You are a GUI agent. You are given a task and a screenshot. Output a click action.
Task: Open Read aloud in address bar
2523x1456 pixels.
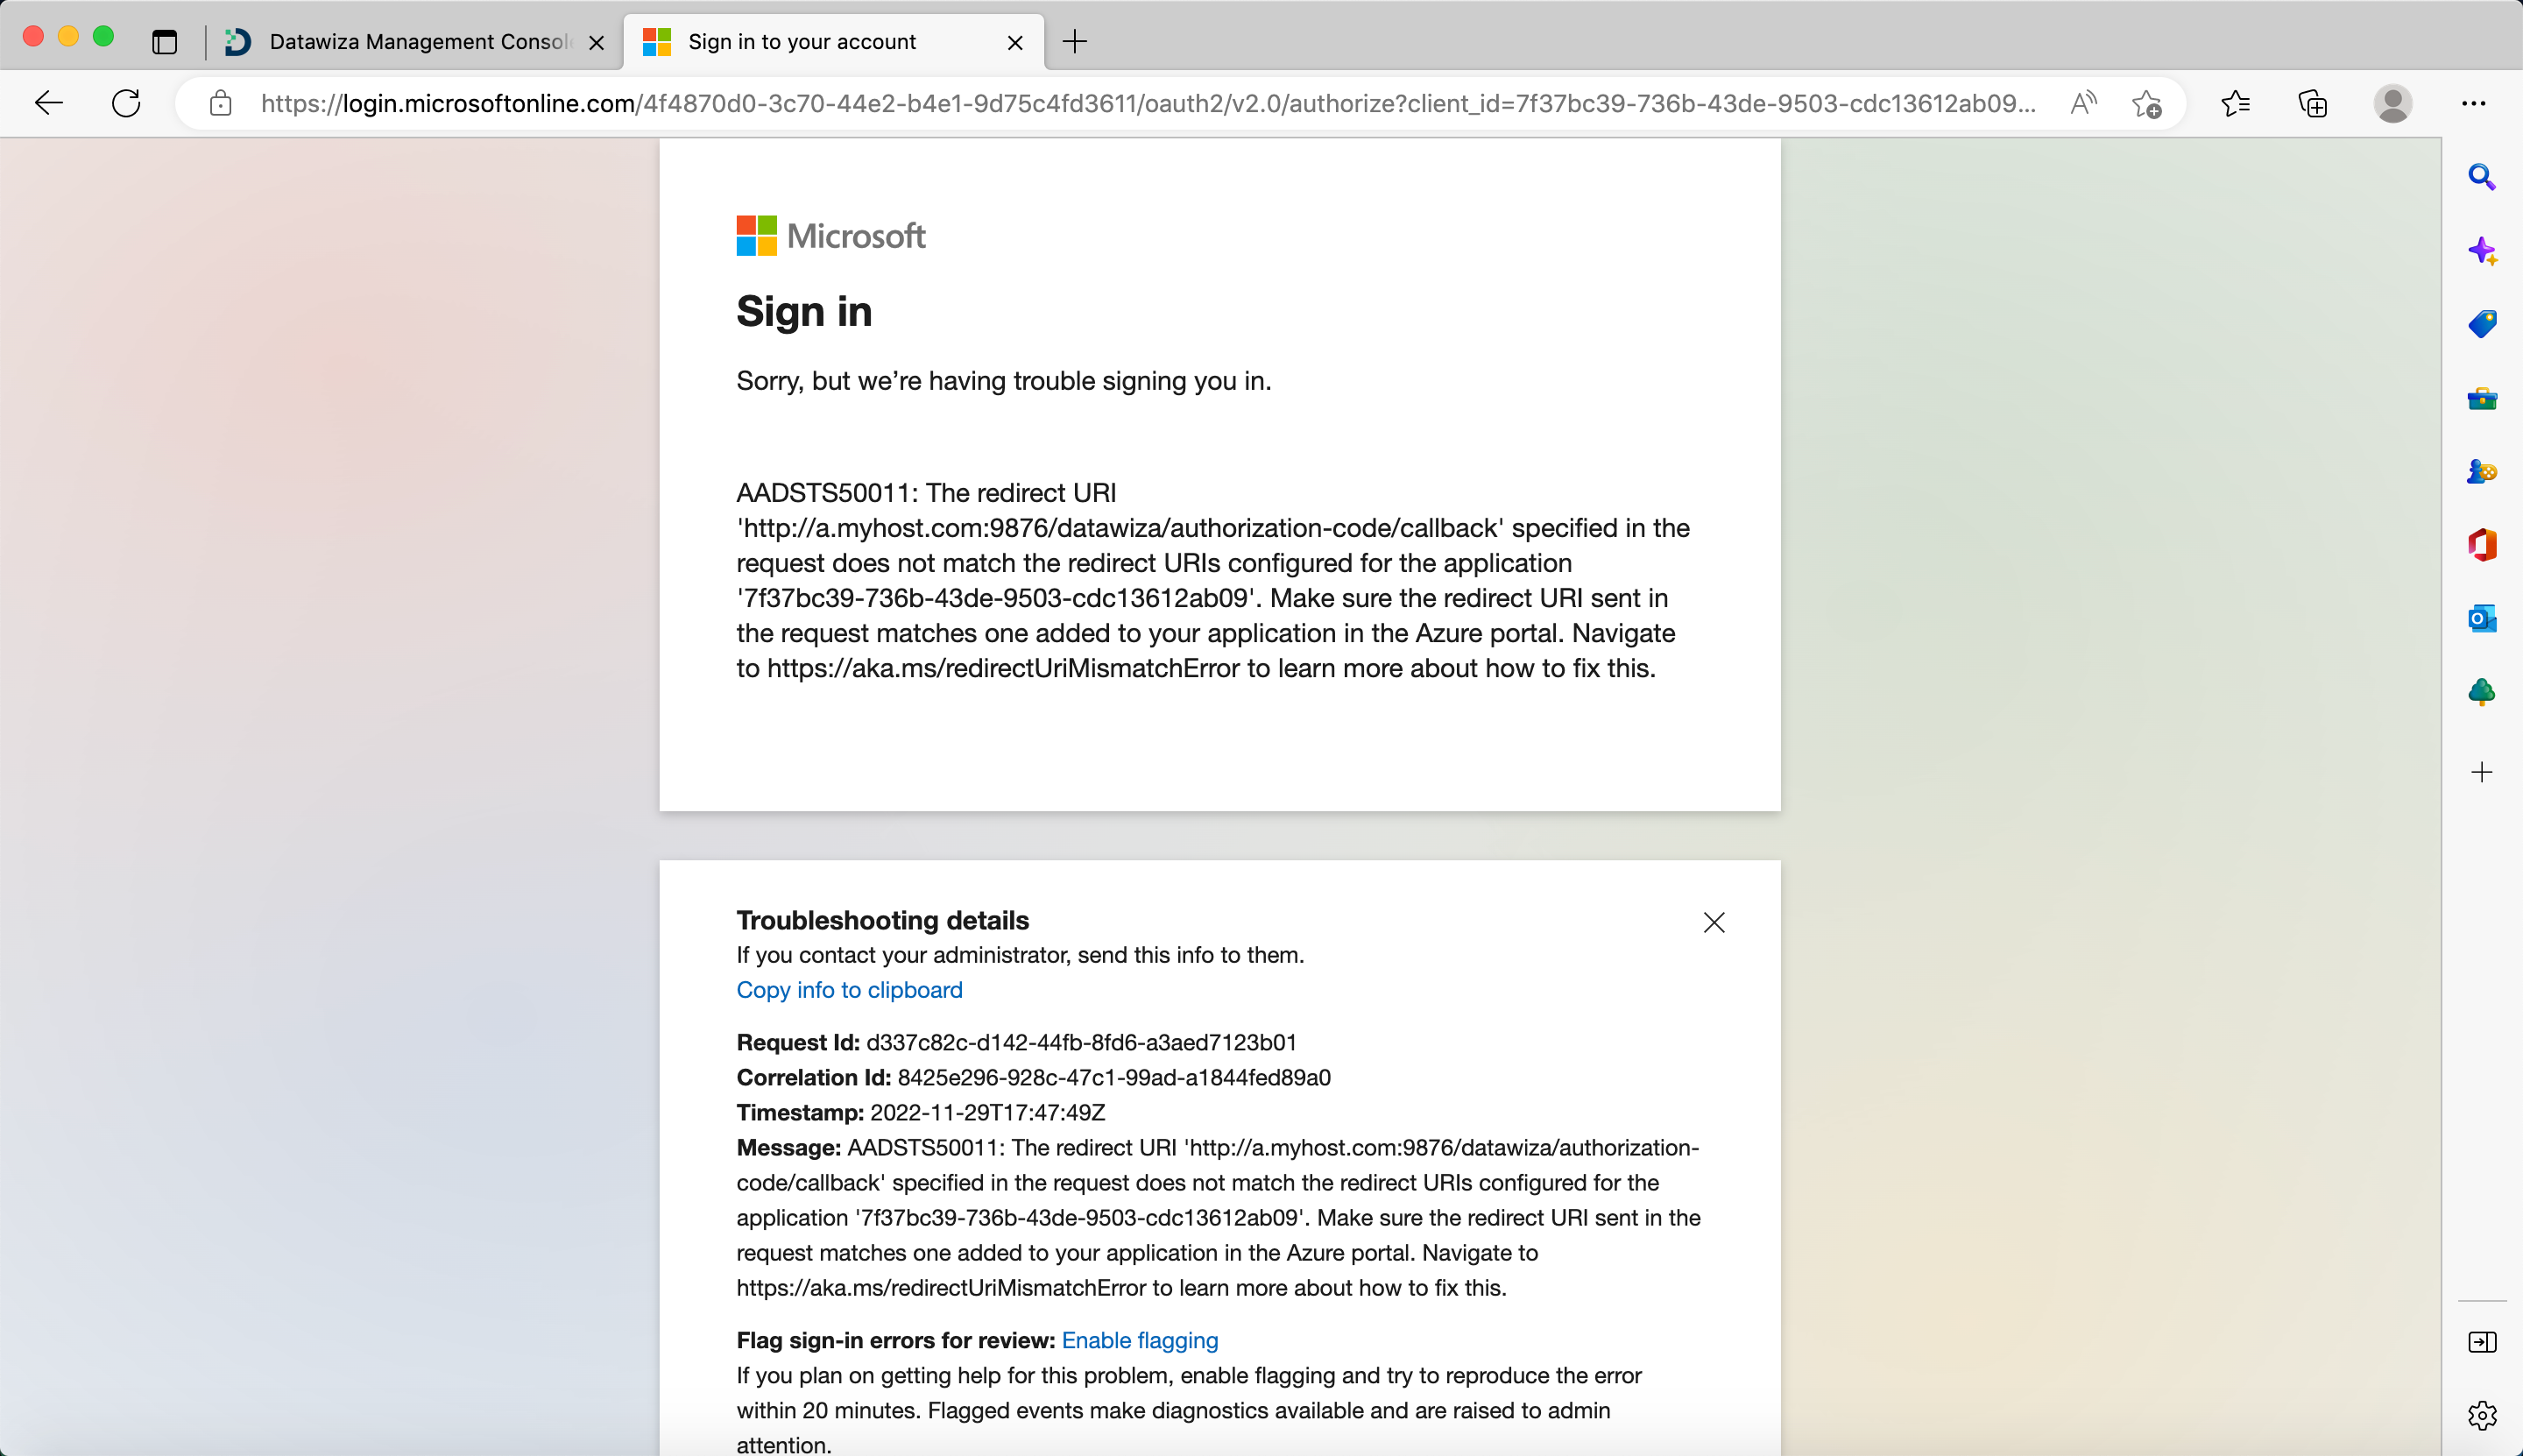coord(2083,103)
